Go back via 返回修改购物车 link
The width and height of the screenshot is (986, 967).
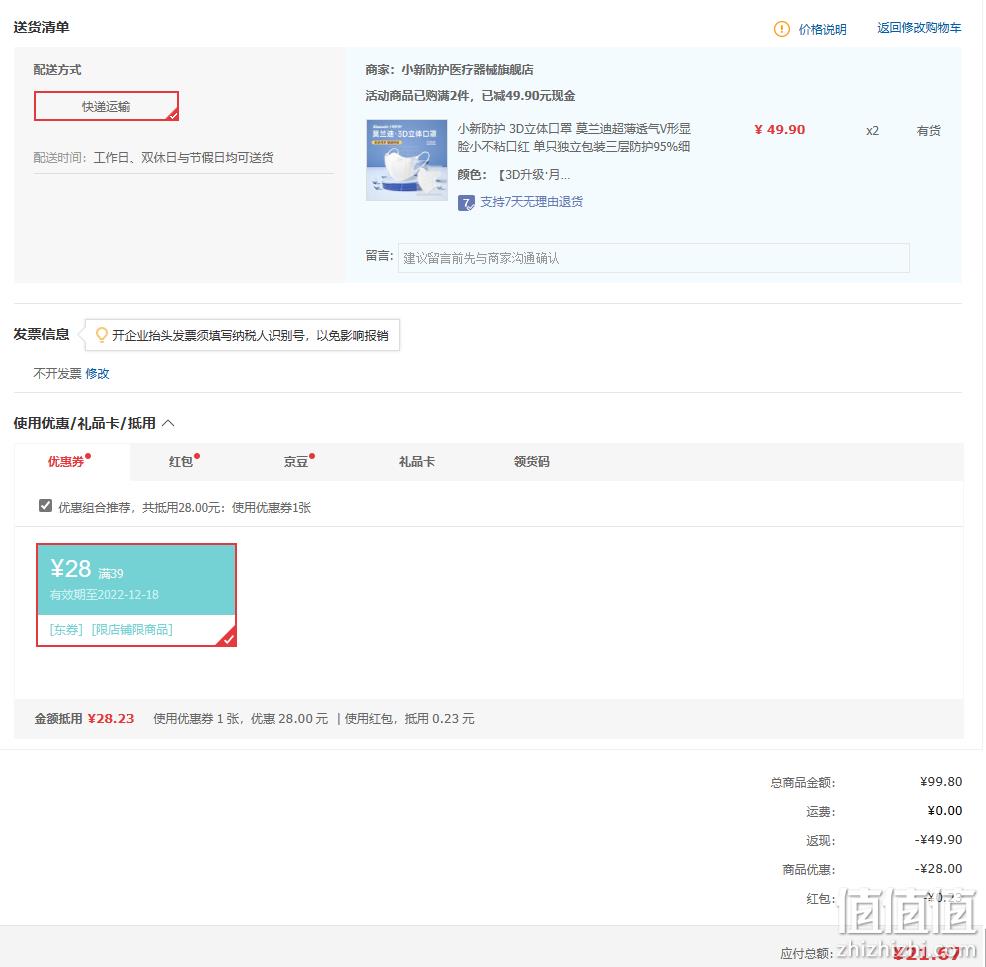coord(919,28)
